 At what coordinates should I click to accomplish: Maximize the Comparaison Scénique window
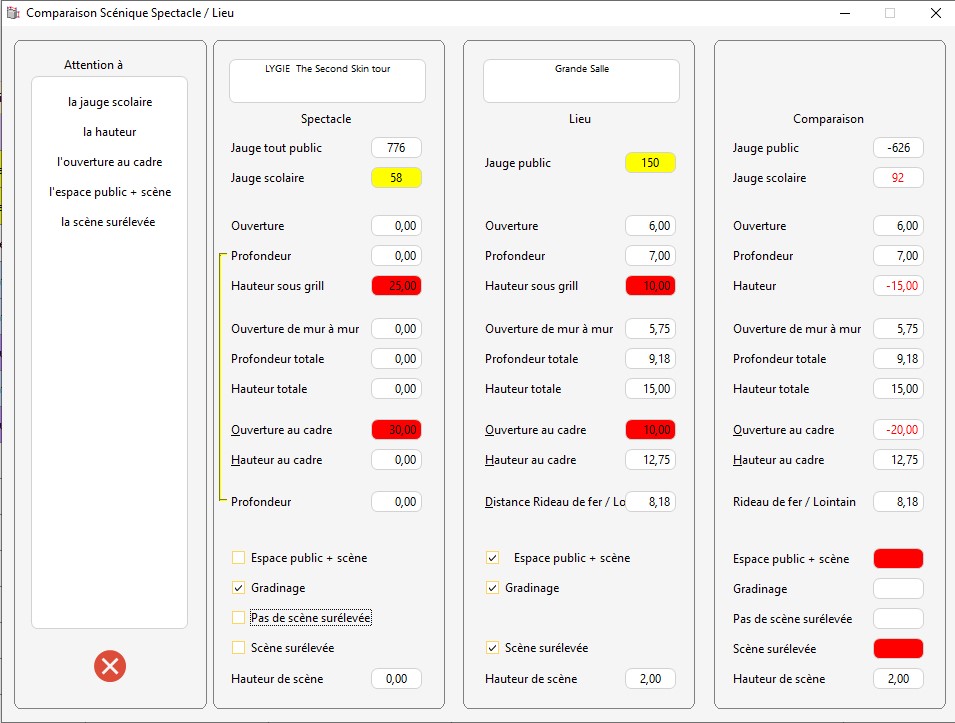[890, 14]
